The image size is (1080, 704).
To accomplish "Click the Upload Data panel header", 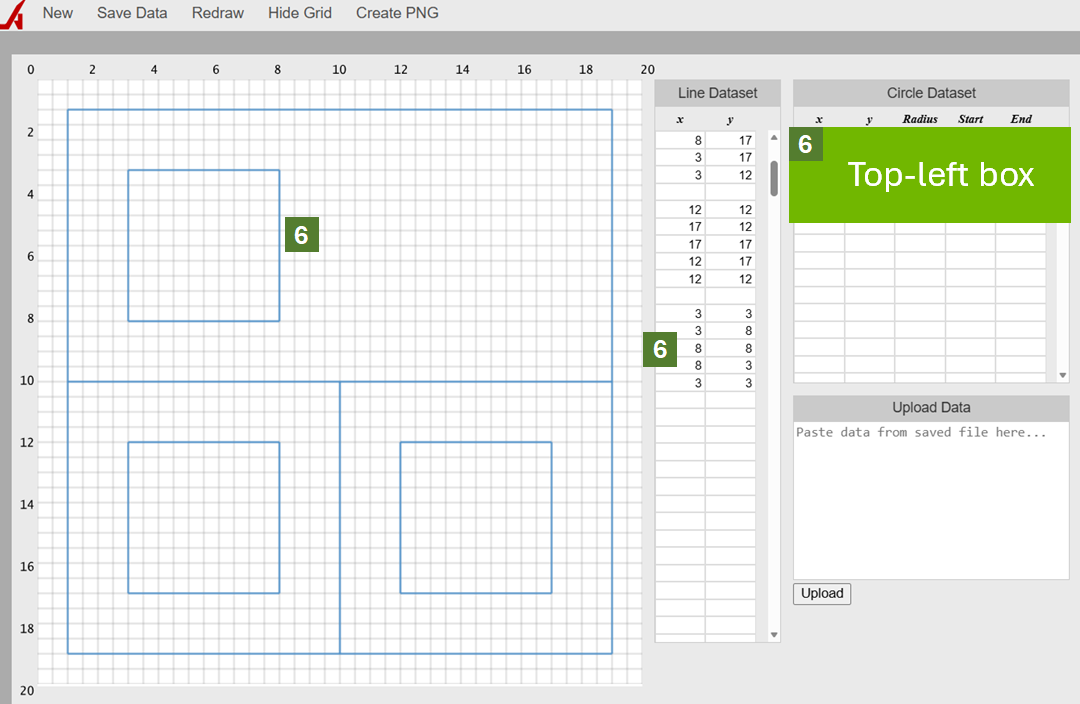I will point(930,407).
